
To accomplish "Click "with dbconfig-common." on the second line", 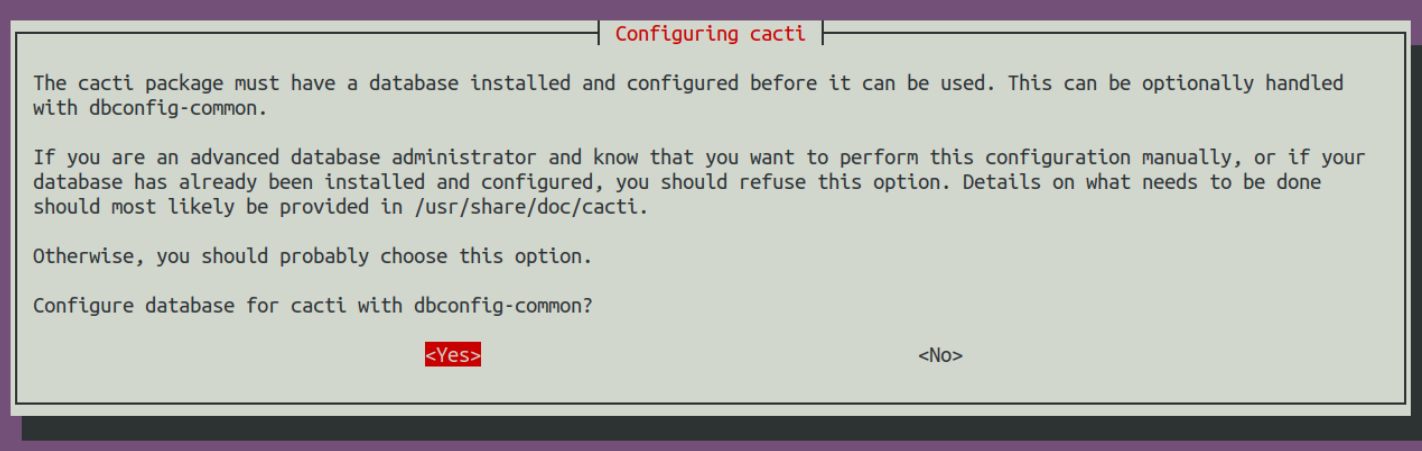I will coord(150,108).
